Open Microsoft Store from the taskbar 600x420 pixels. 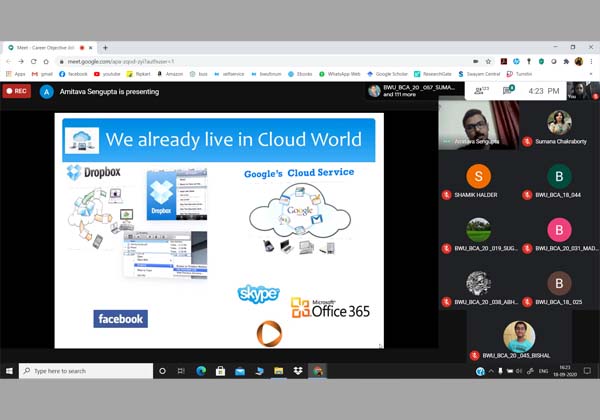pos(220,371)
